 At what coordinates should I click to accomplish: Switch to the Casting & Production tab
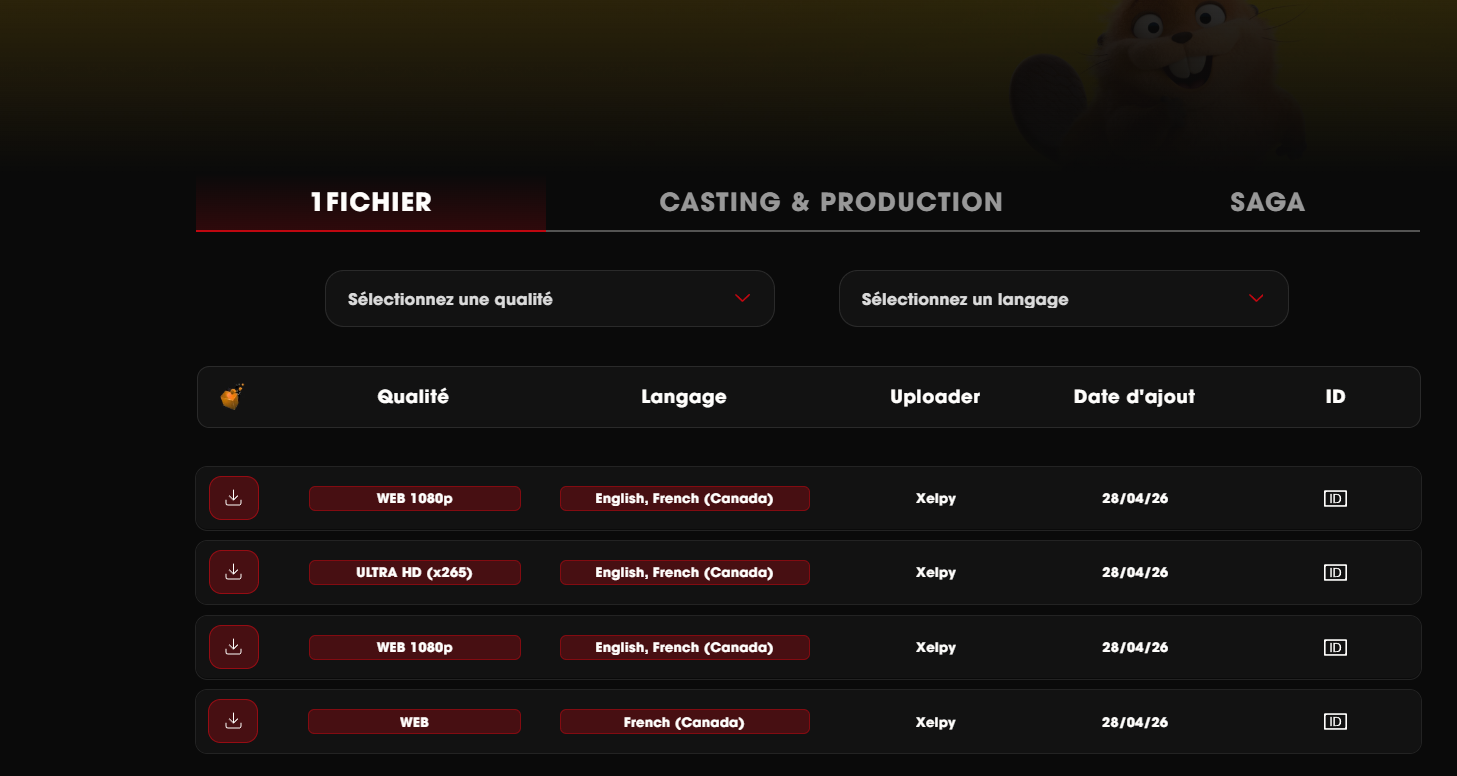(x=830, y=202)
